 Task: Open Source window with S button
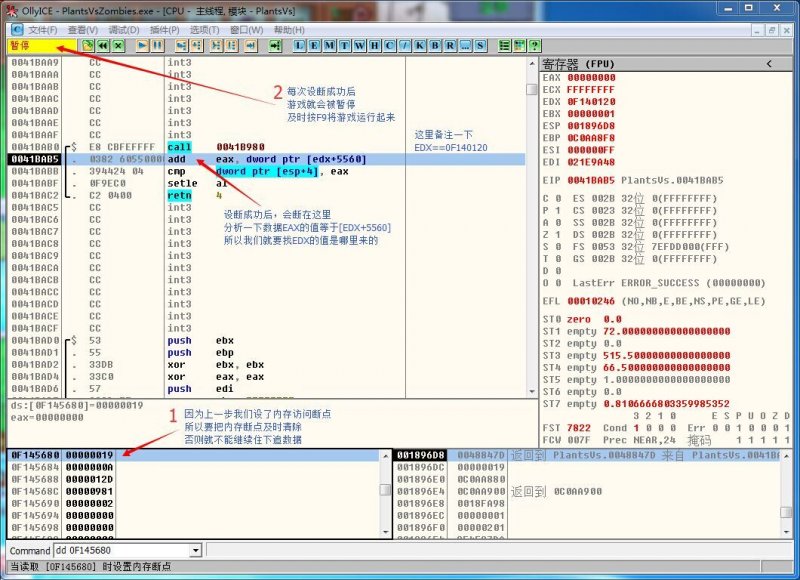pos(480,46)
